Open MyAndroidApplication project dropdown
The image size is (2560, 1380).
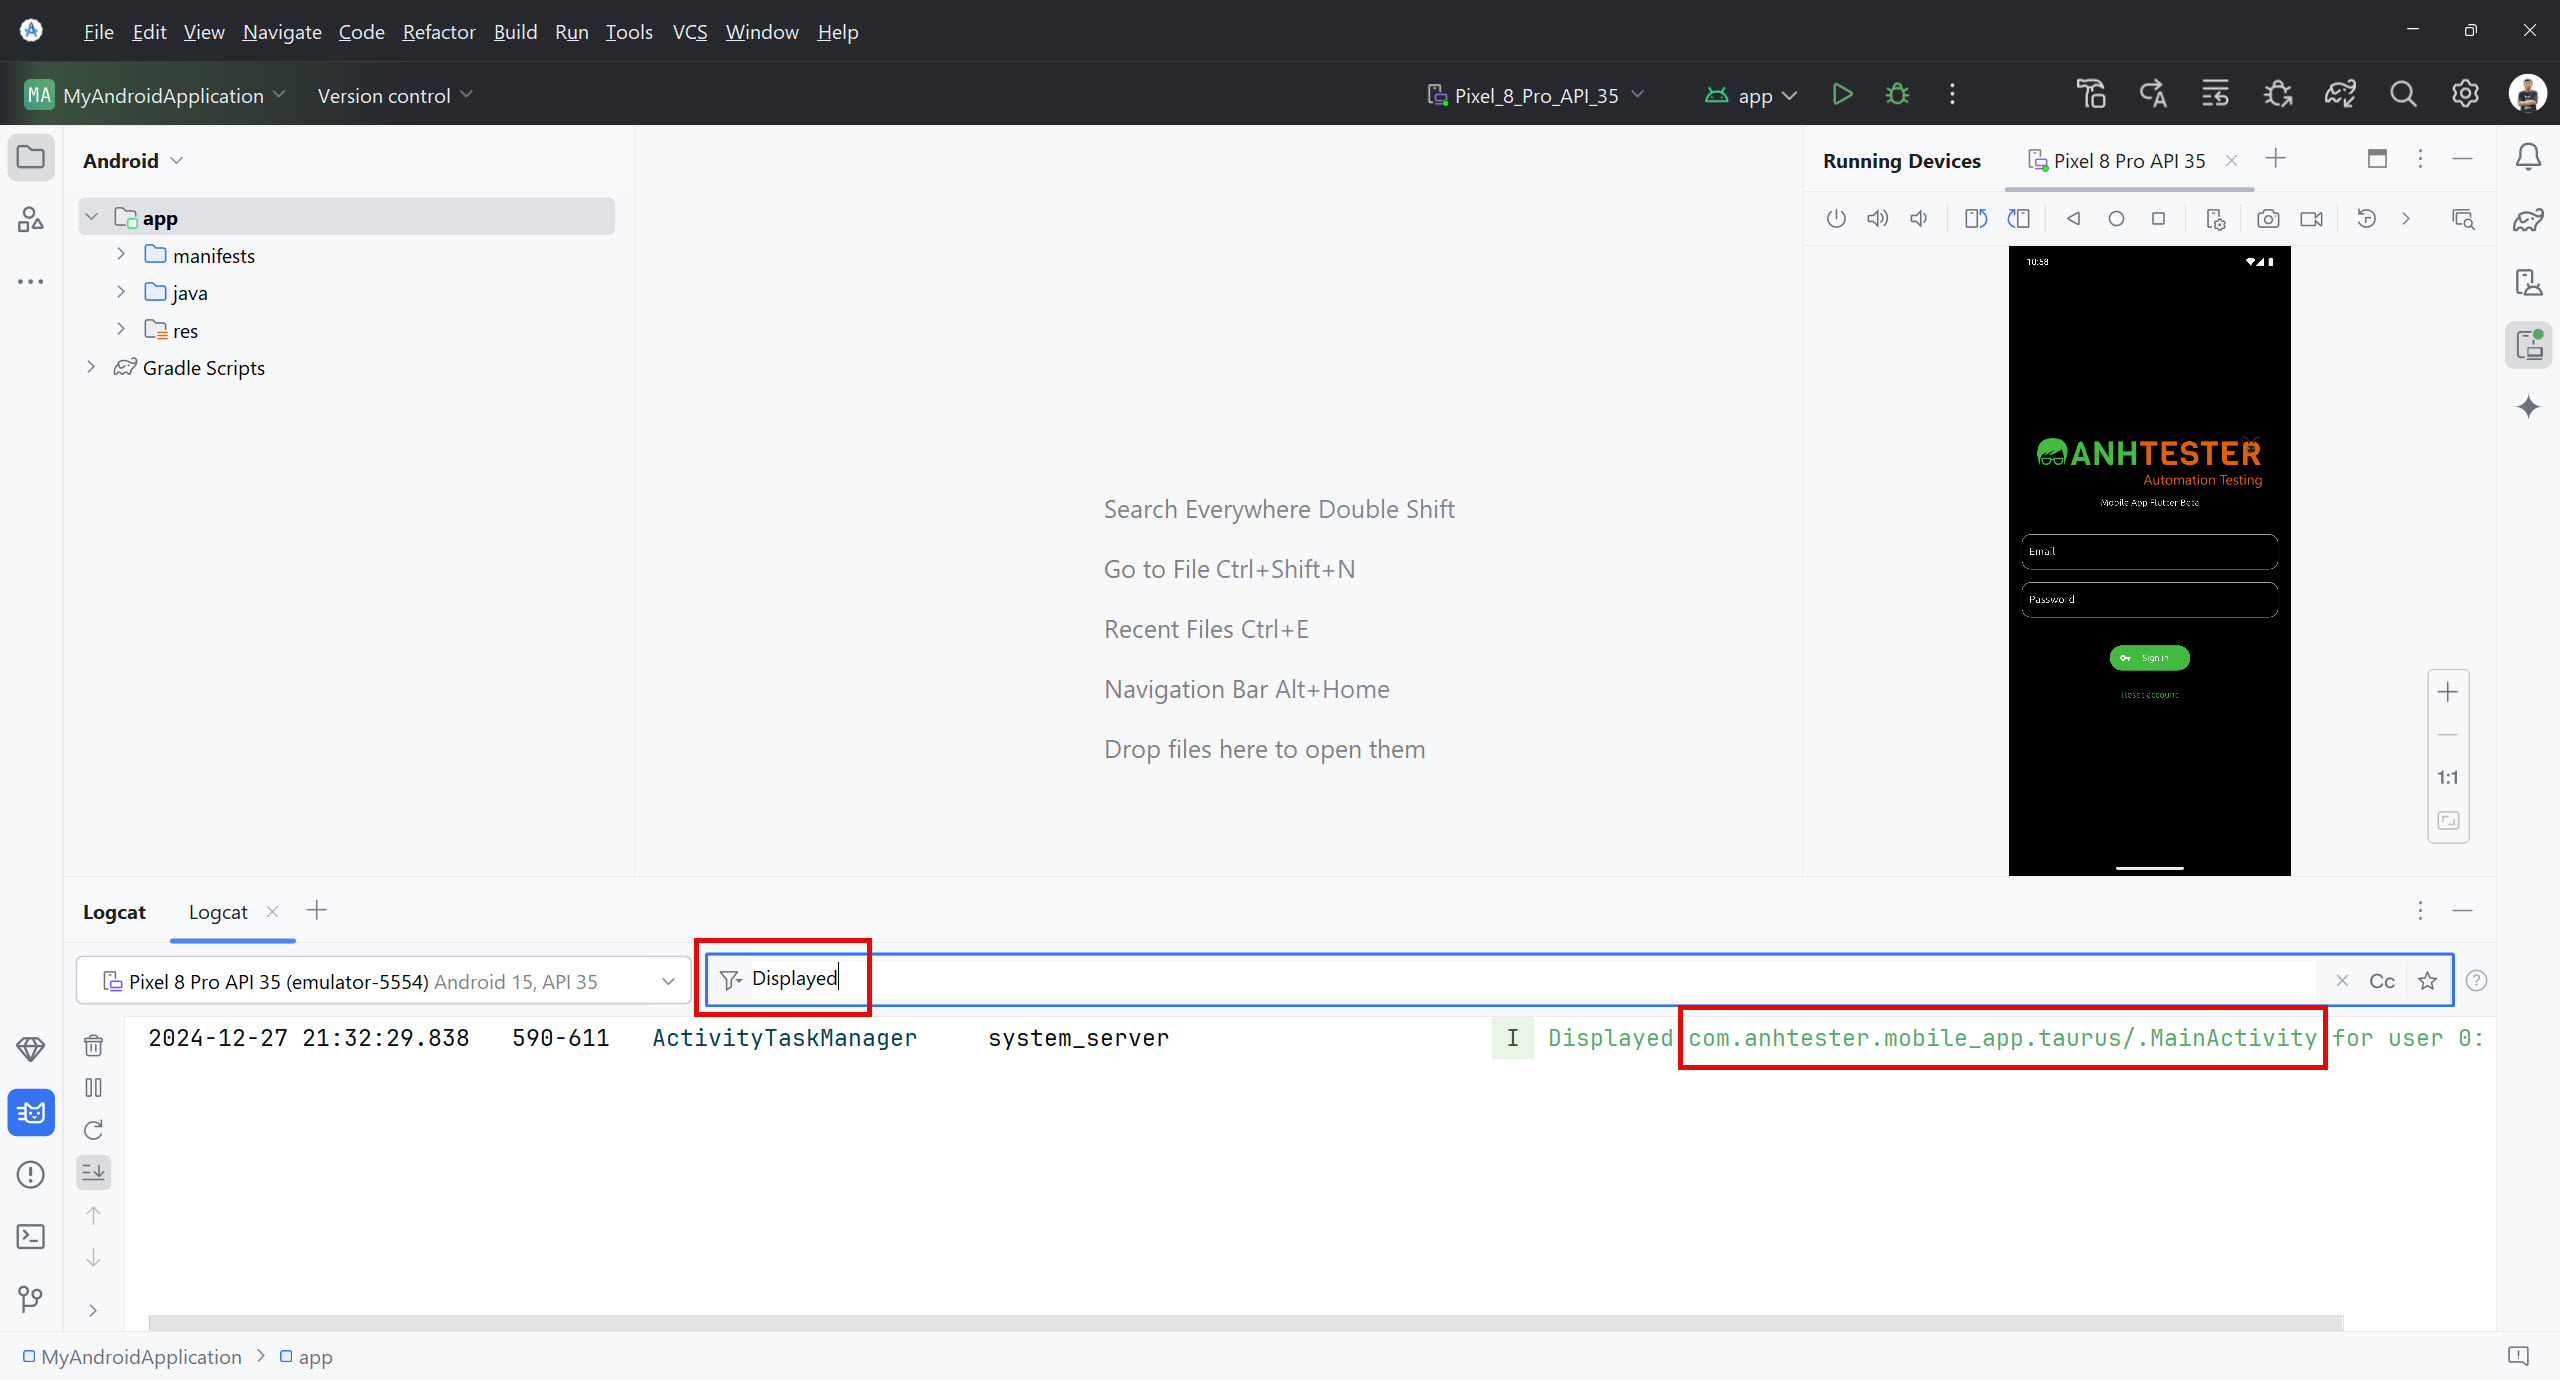pos(155,95)
